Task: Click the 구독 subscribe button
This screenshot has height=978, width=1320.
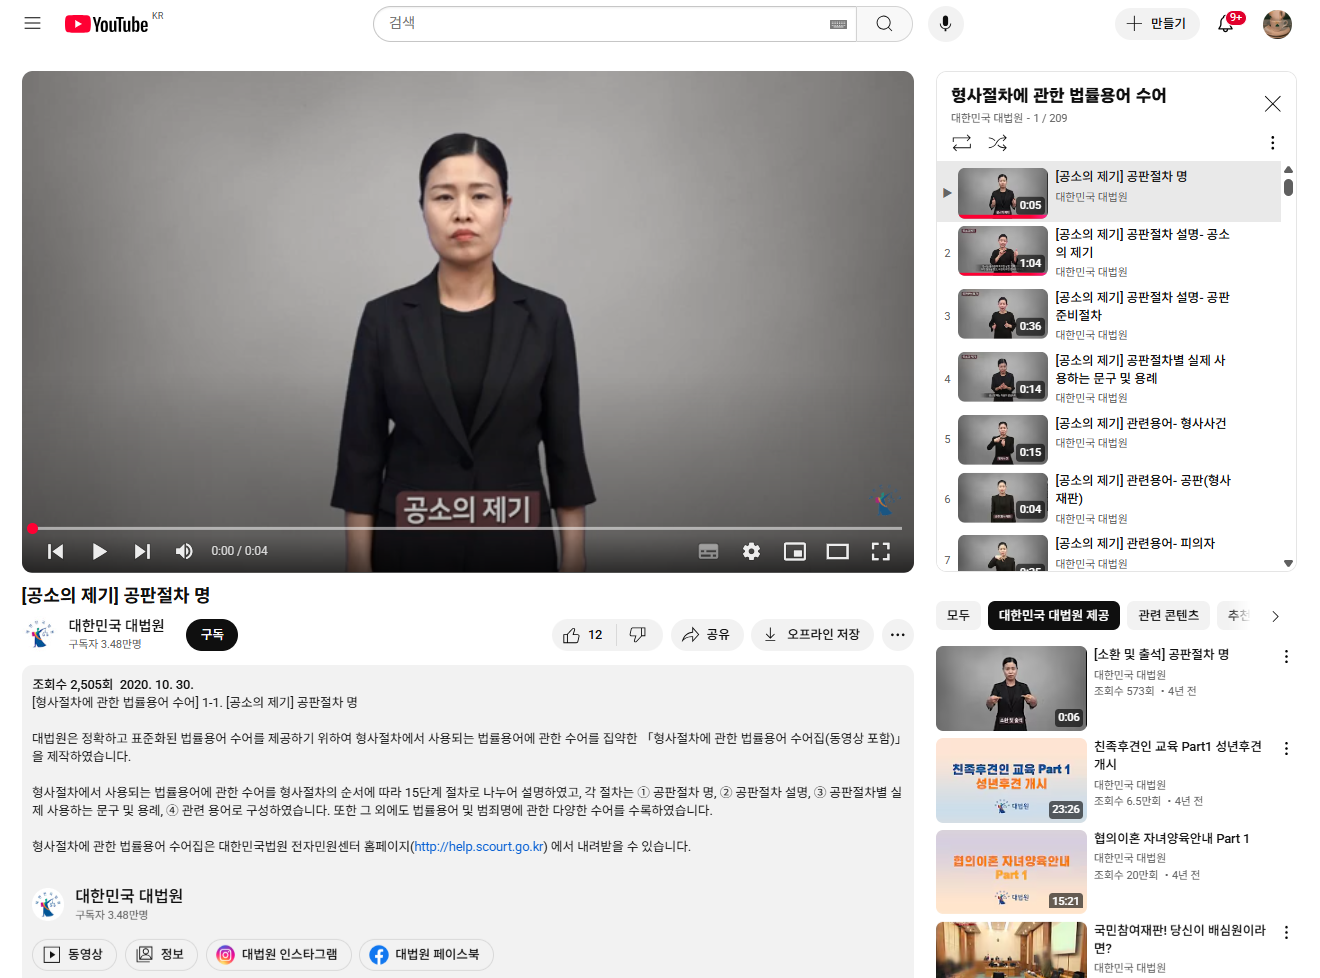Action: 212,635
